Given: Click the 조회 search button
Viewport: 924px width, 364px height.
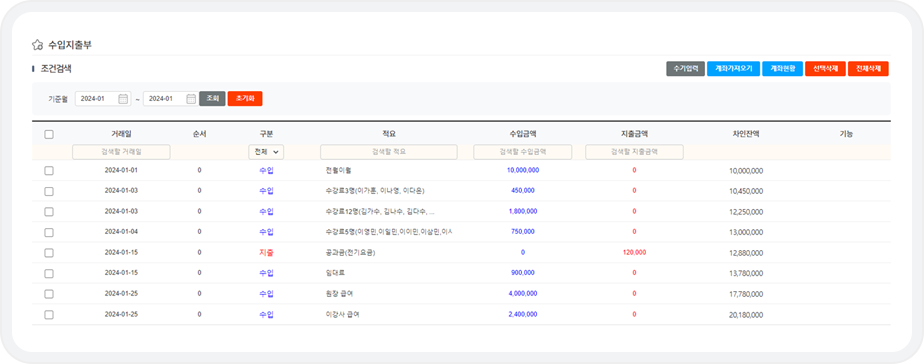Looking at the screenshot, I should 212,99.
